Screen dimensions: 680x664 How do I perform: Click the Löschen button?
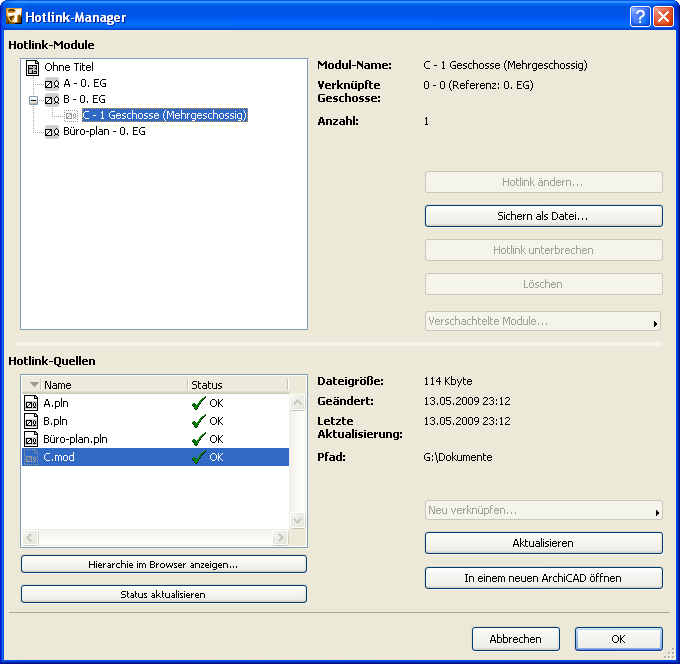click(x=543, y=284)
